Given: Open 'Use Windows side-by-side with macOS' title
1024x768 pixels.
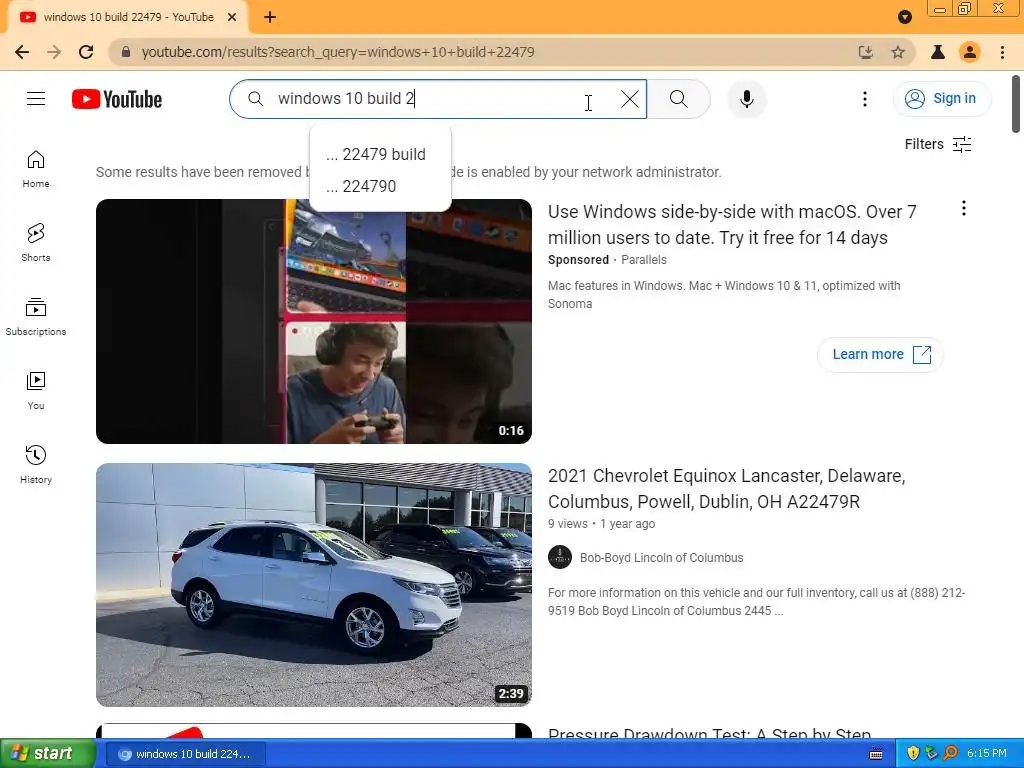Looking at the screenshot, I should click(x=732, y=225).
